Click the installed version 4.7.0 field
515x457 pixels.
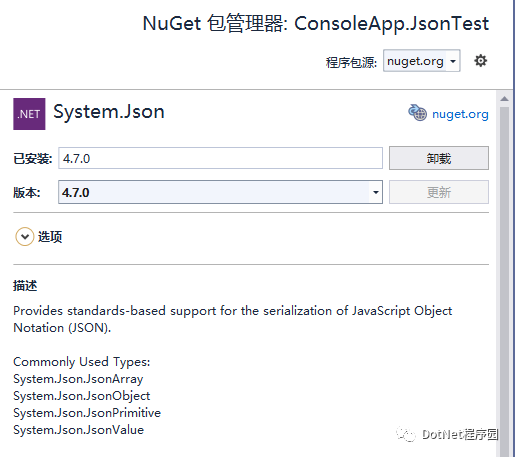220,158
